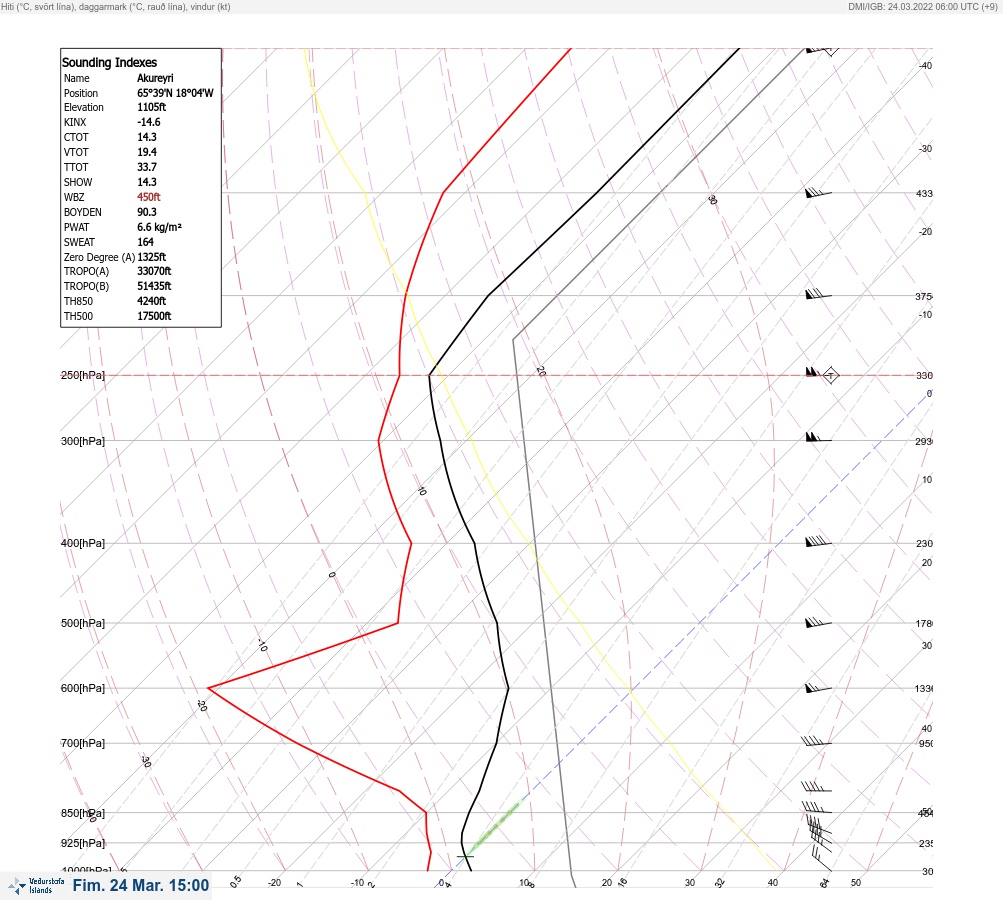The height and width of the screenshot is (900, 1003).
Task: Click the wind barb beside the 375 height label
Action: tap(818, 294)
